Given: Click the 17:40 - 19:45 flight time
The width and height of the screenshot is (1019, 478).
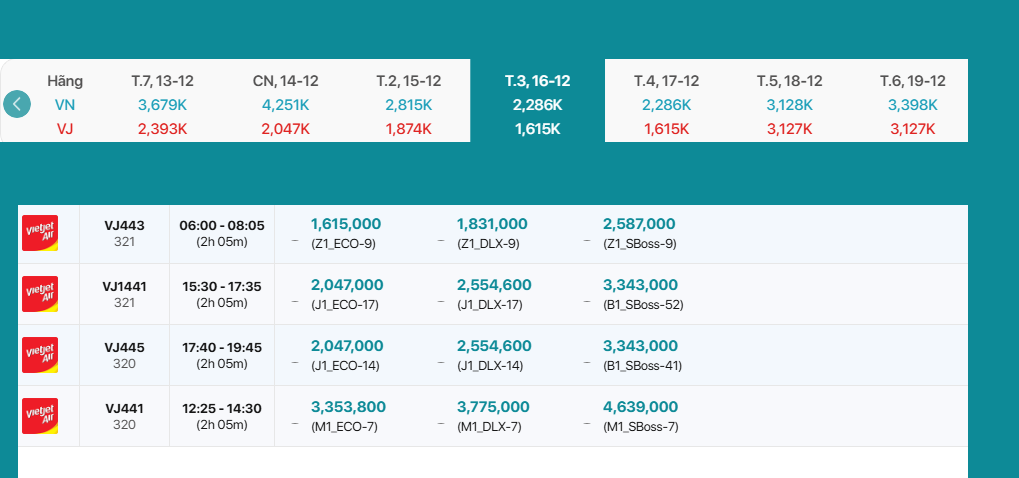Looking at the screenshot, I should [221, 347].
